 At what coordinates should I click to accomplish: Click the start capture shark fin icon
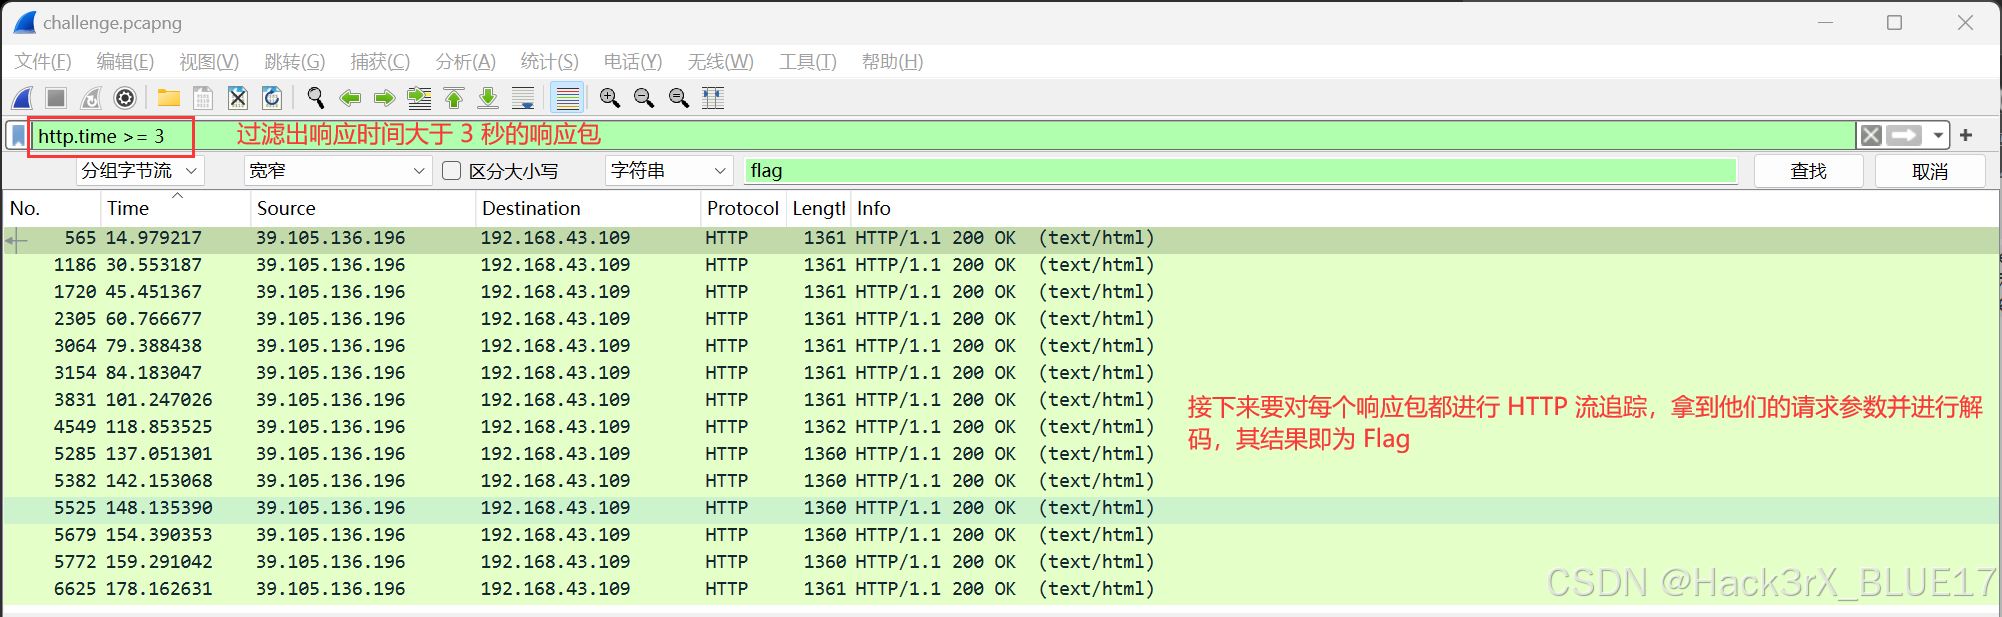pos(22,98)
